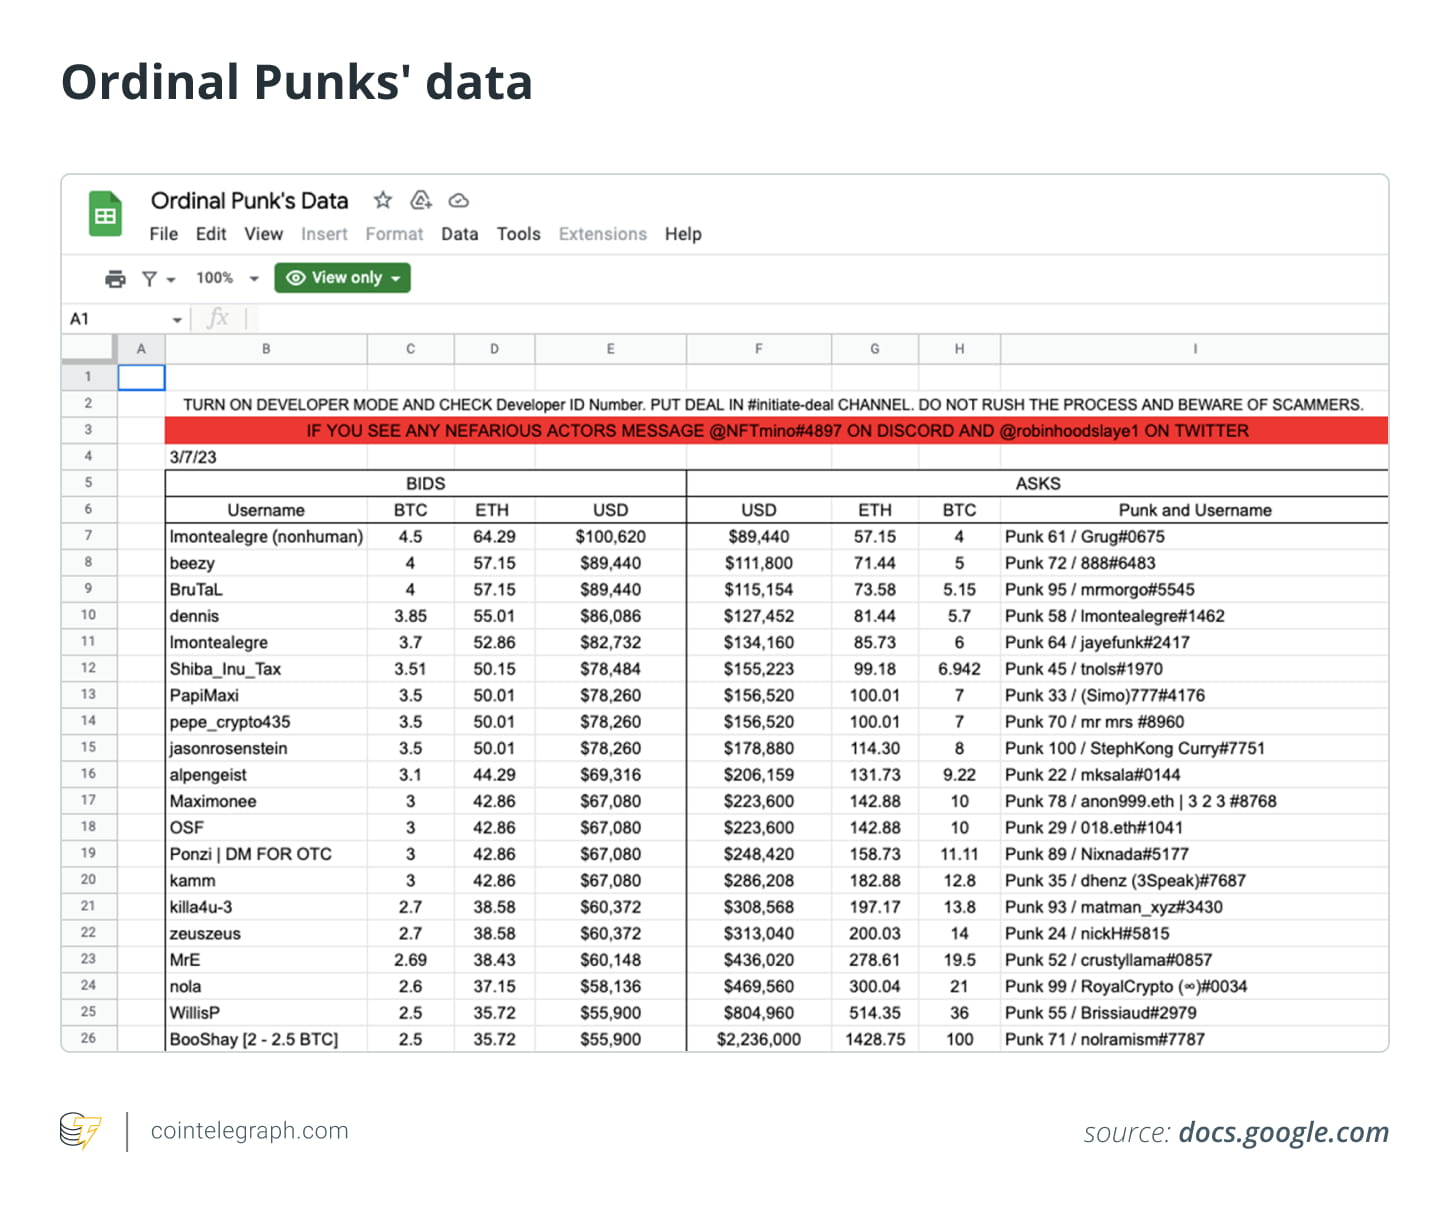
Task: Click the Ponzi | DM FOR OTC cell
Action: click(x=266, y=854)
